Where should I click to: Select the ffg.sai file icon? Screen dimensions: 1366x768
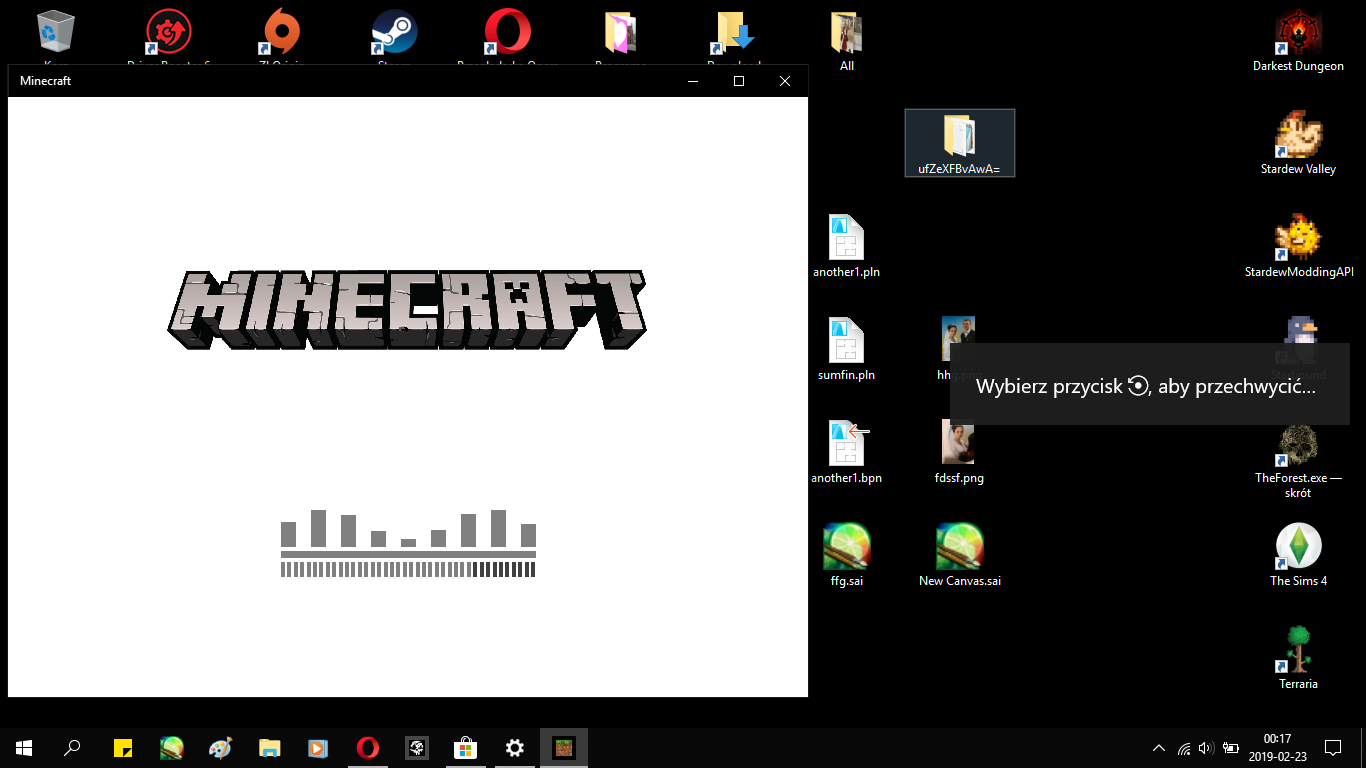[x=846, y=548]
